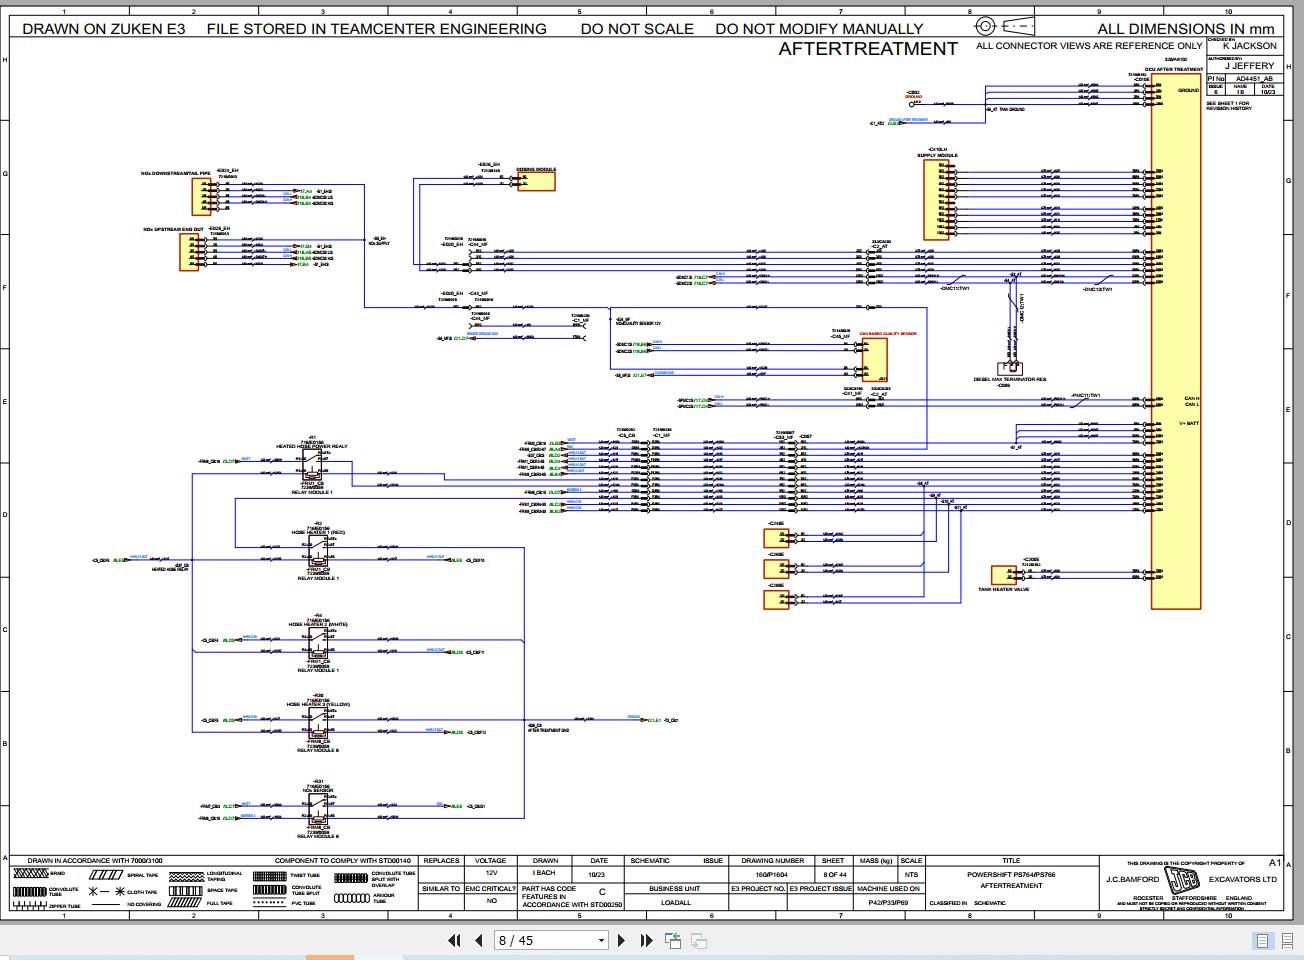Go to the first page
Image resolution: width=1304 pixels, height=960 pixels.
(454, 940)
